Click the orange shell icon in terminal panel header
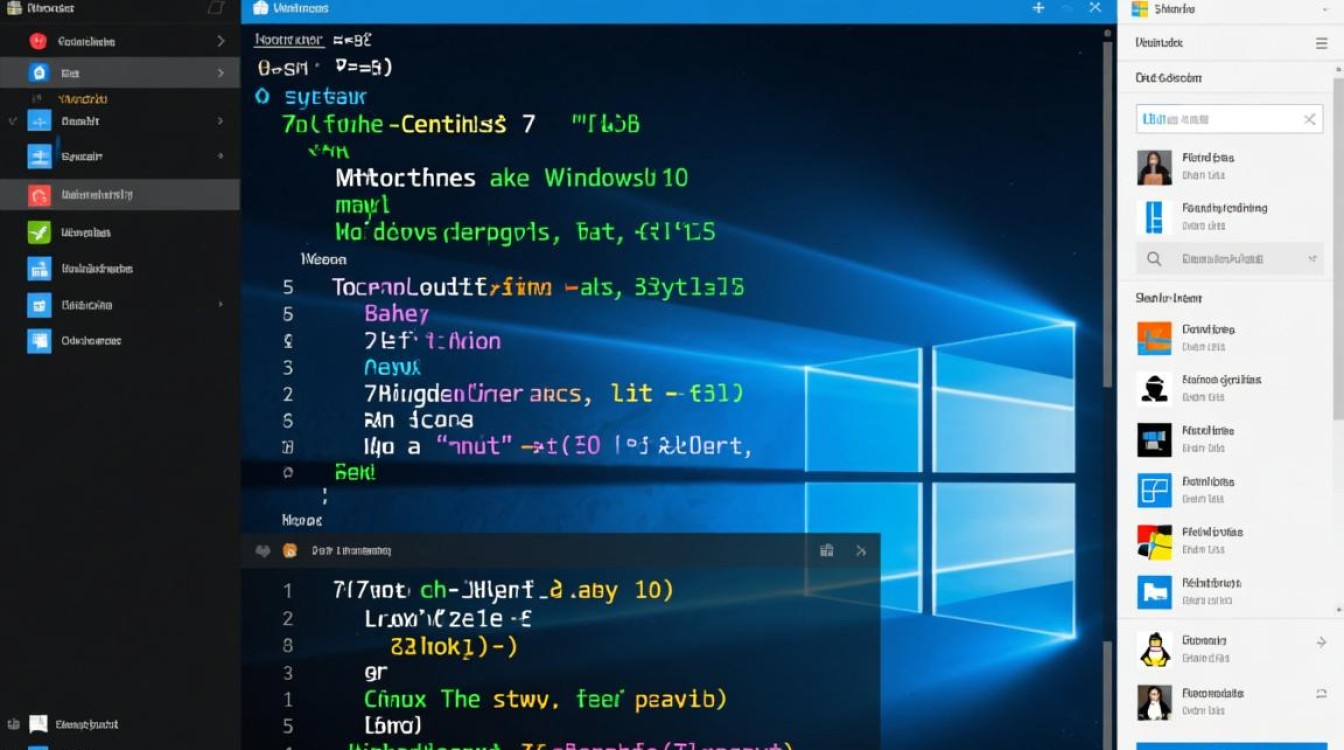The width and height of the screenshot is (1344, 750). point(290,550)
